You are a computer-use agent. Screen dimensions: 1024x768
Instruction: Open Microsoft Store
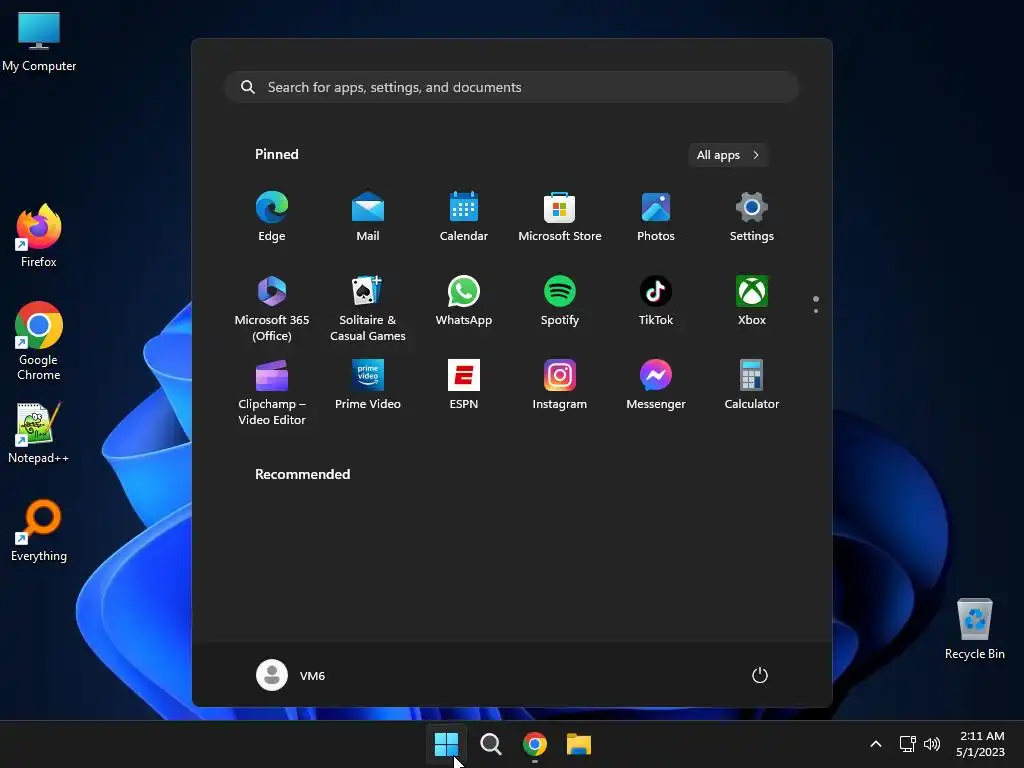(x=560, y=216)
